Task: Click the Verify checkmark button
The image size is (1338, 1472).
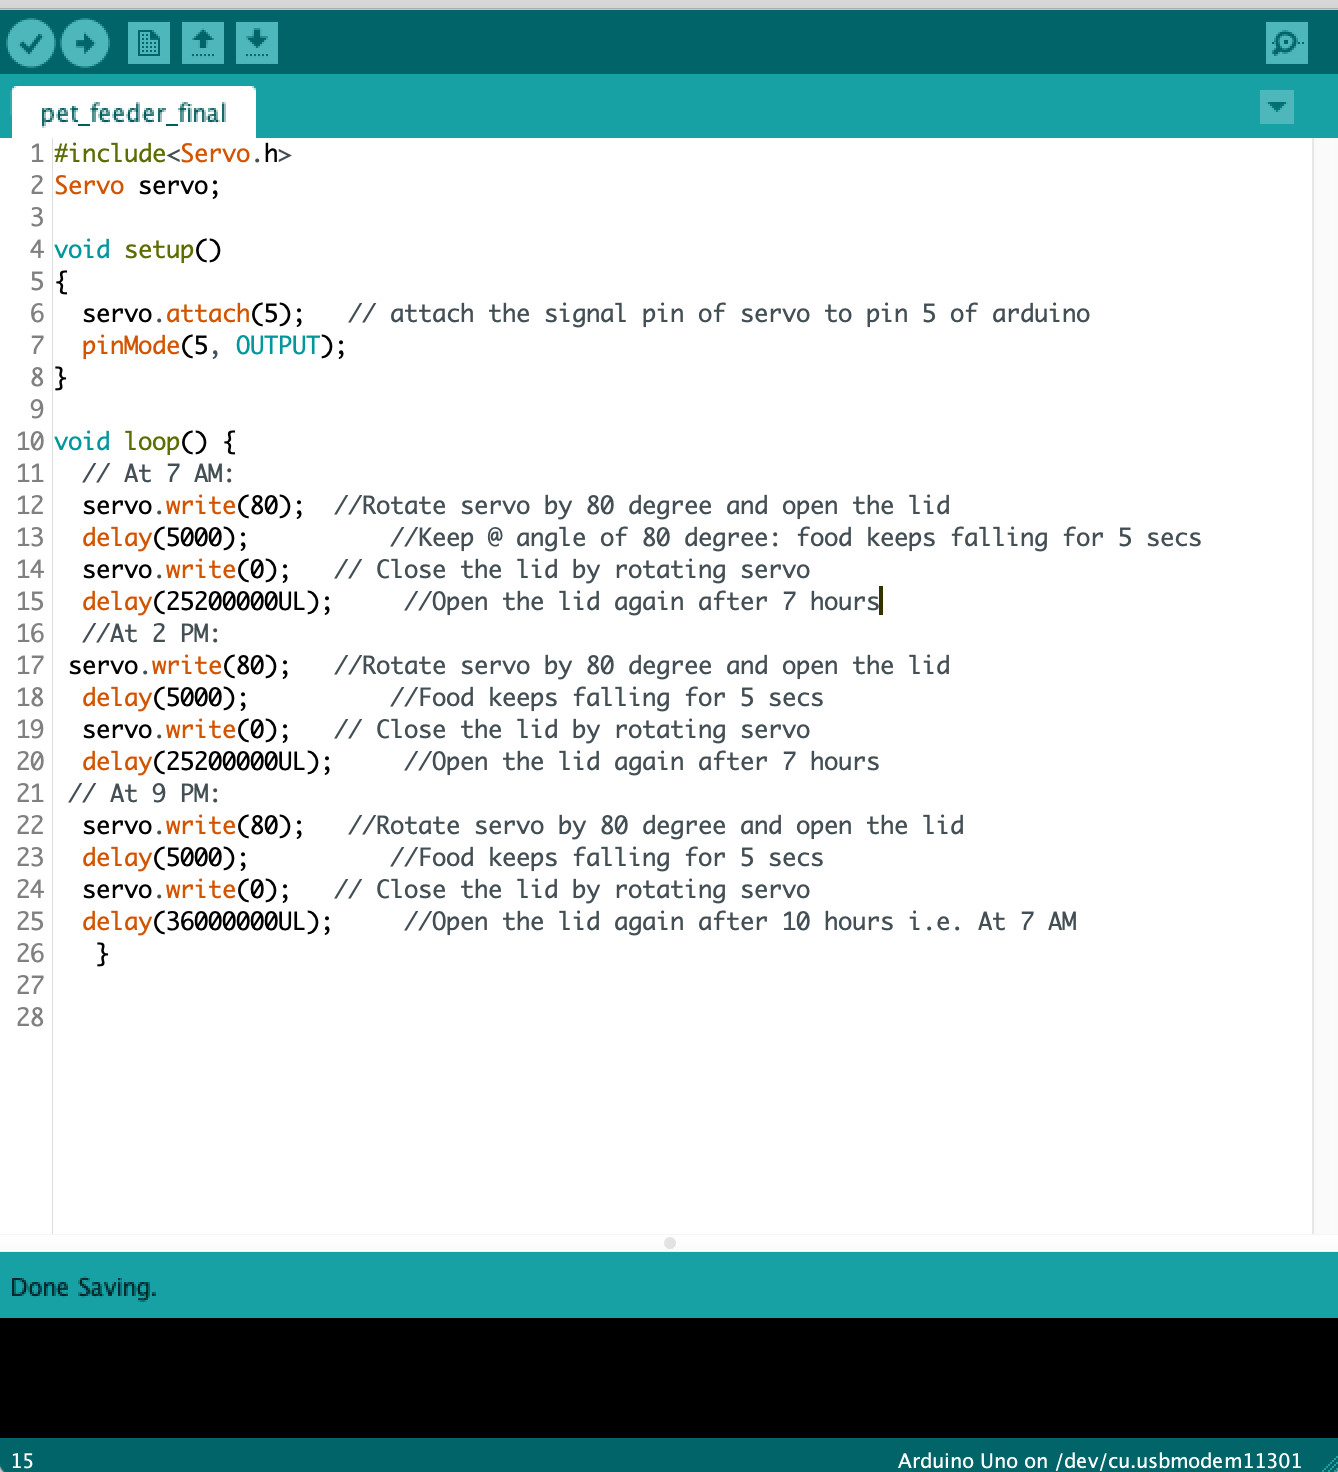Action: tap(31, 43)
